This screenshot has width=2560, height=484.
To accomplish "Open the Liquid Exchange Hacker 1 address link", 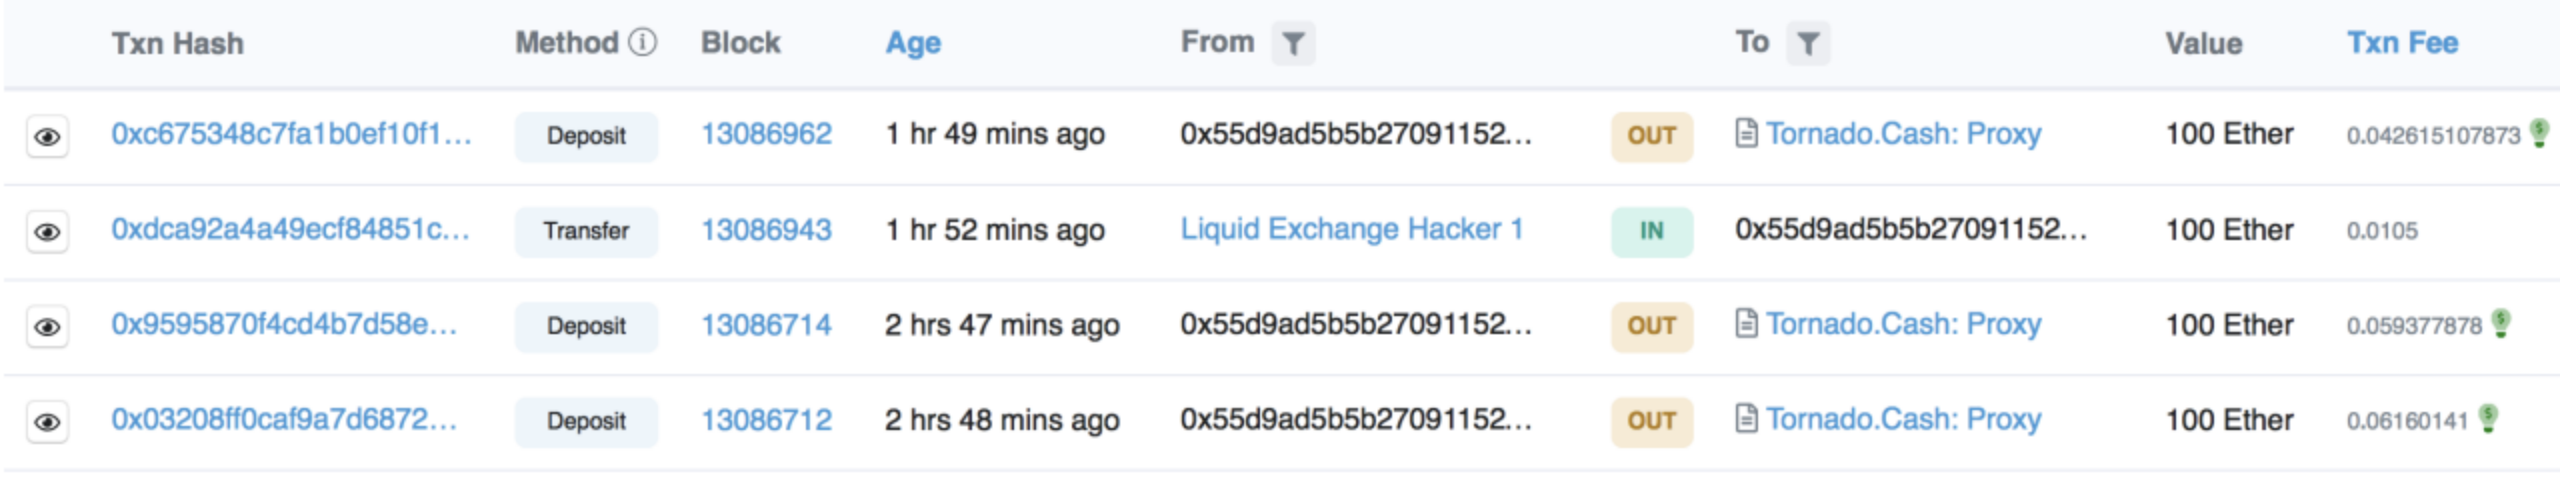I will (1352, 229).
